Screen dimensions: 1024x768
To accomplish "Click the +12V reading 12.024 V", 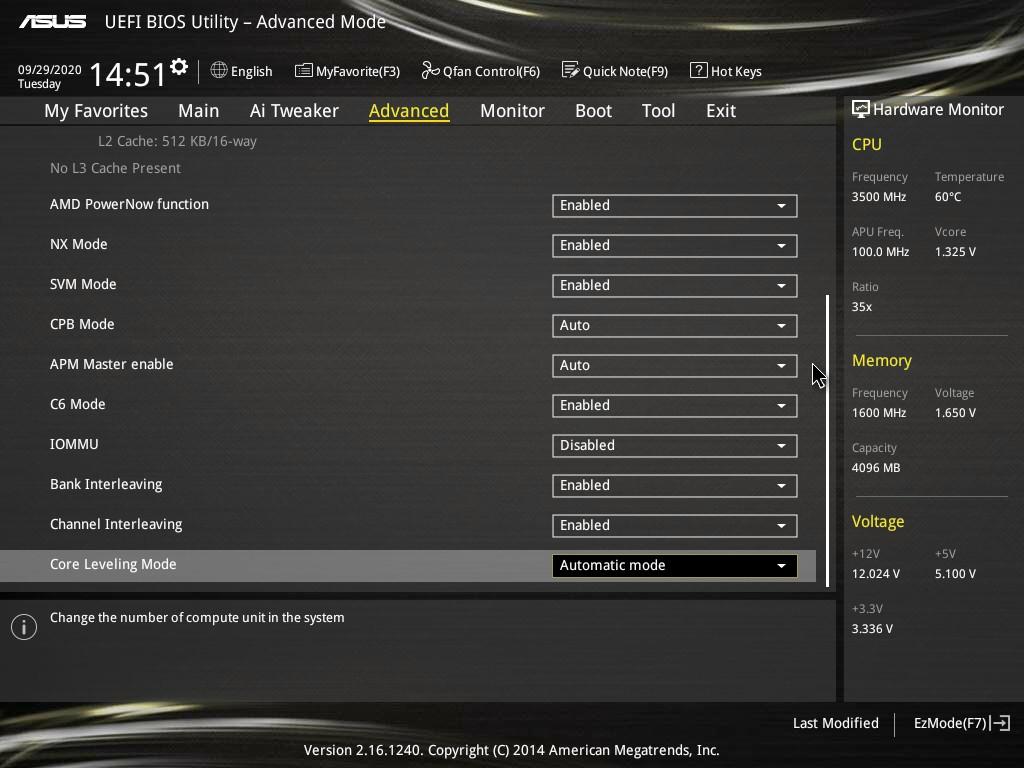I will point(876,573).
